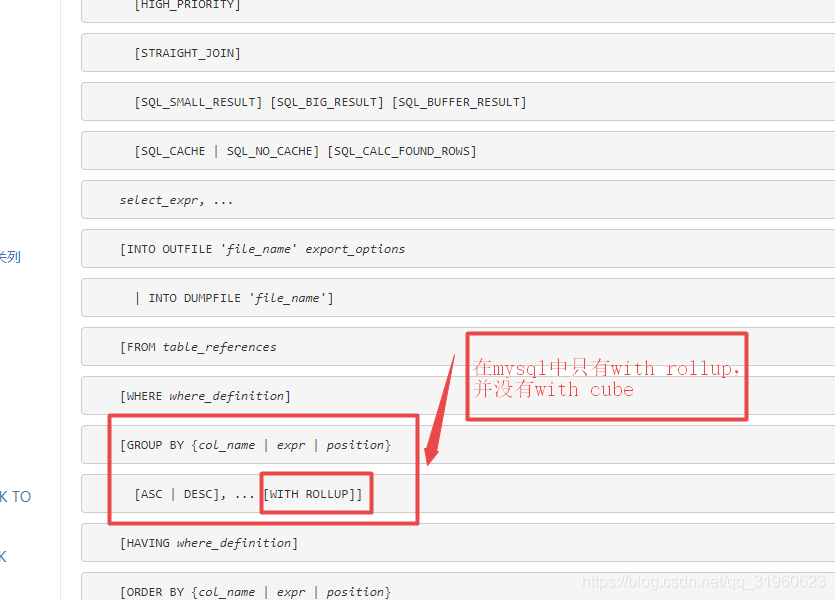Screen dimensions: 835x600
Task: Click the GROUP BY code line
Action: click(x=255, y=445)
